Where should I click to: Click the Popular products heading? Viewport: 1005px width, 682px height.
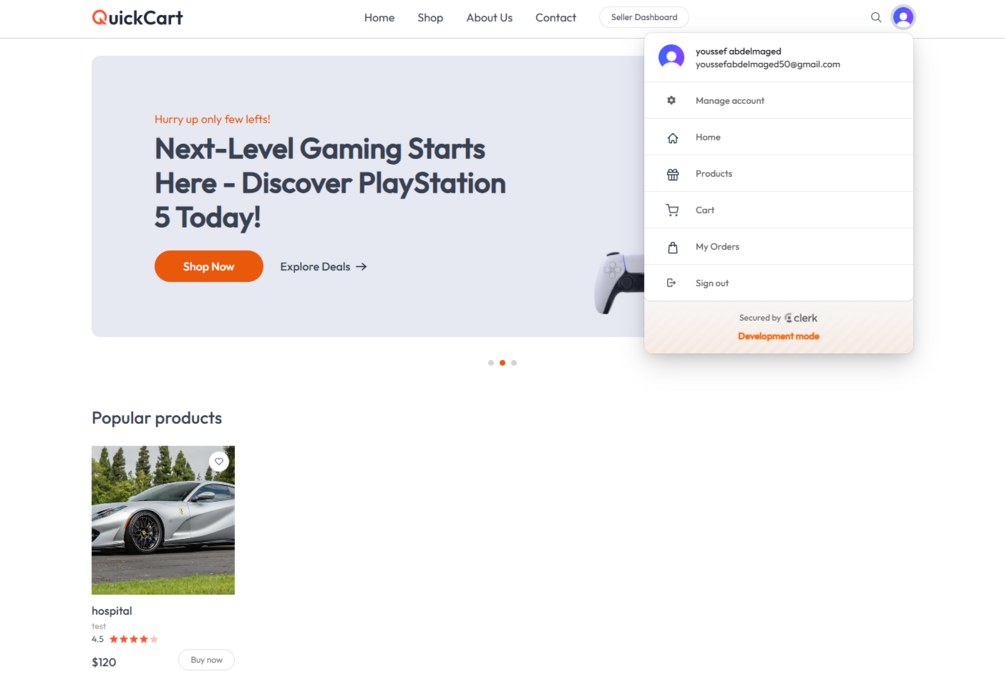(156, 418)
